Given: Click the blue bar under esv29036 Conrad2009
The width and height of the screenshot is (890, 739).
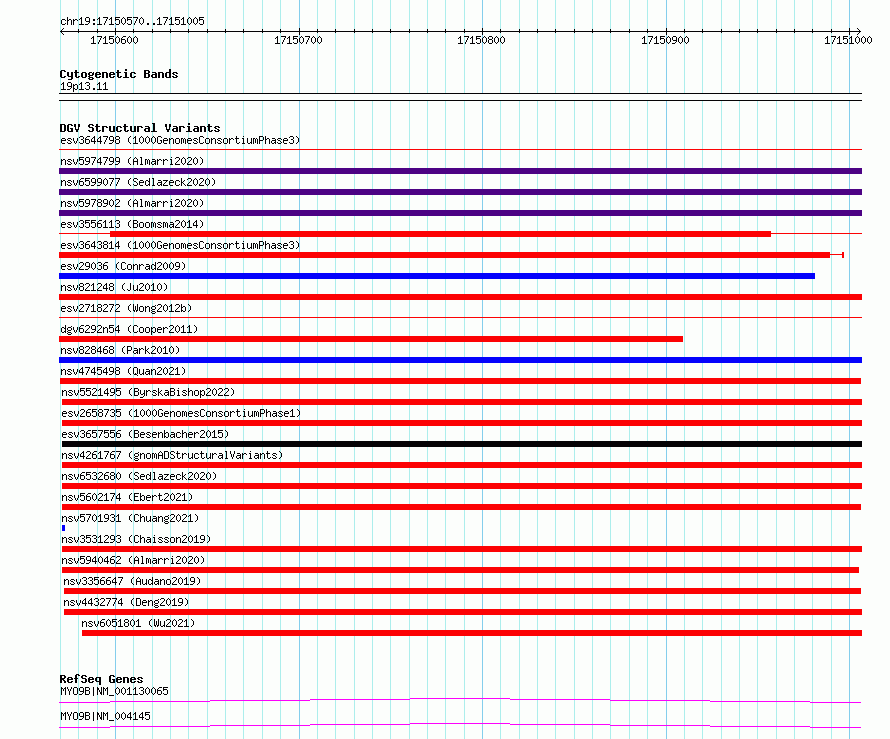Looking at the screenshot, I should tap(437, 276).
